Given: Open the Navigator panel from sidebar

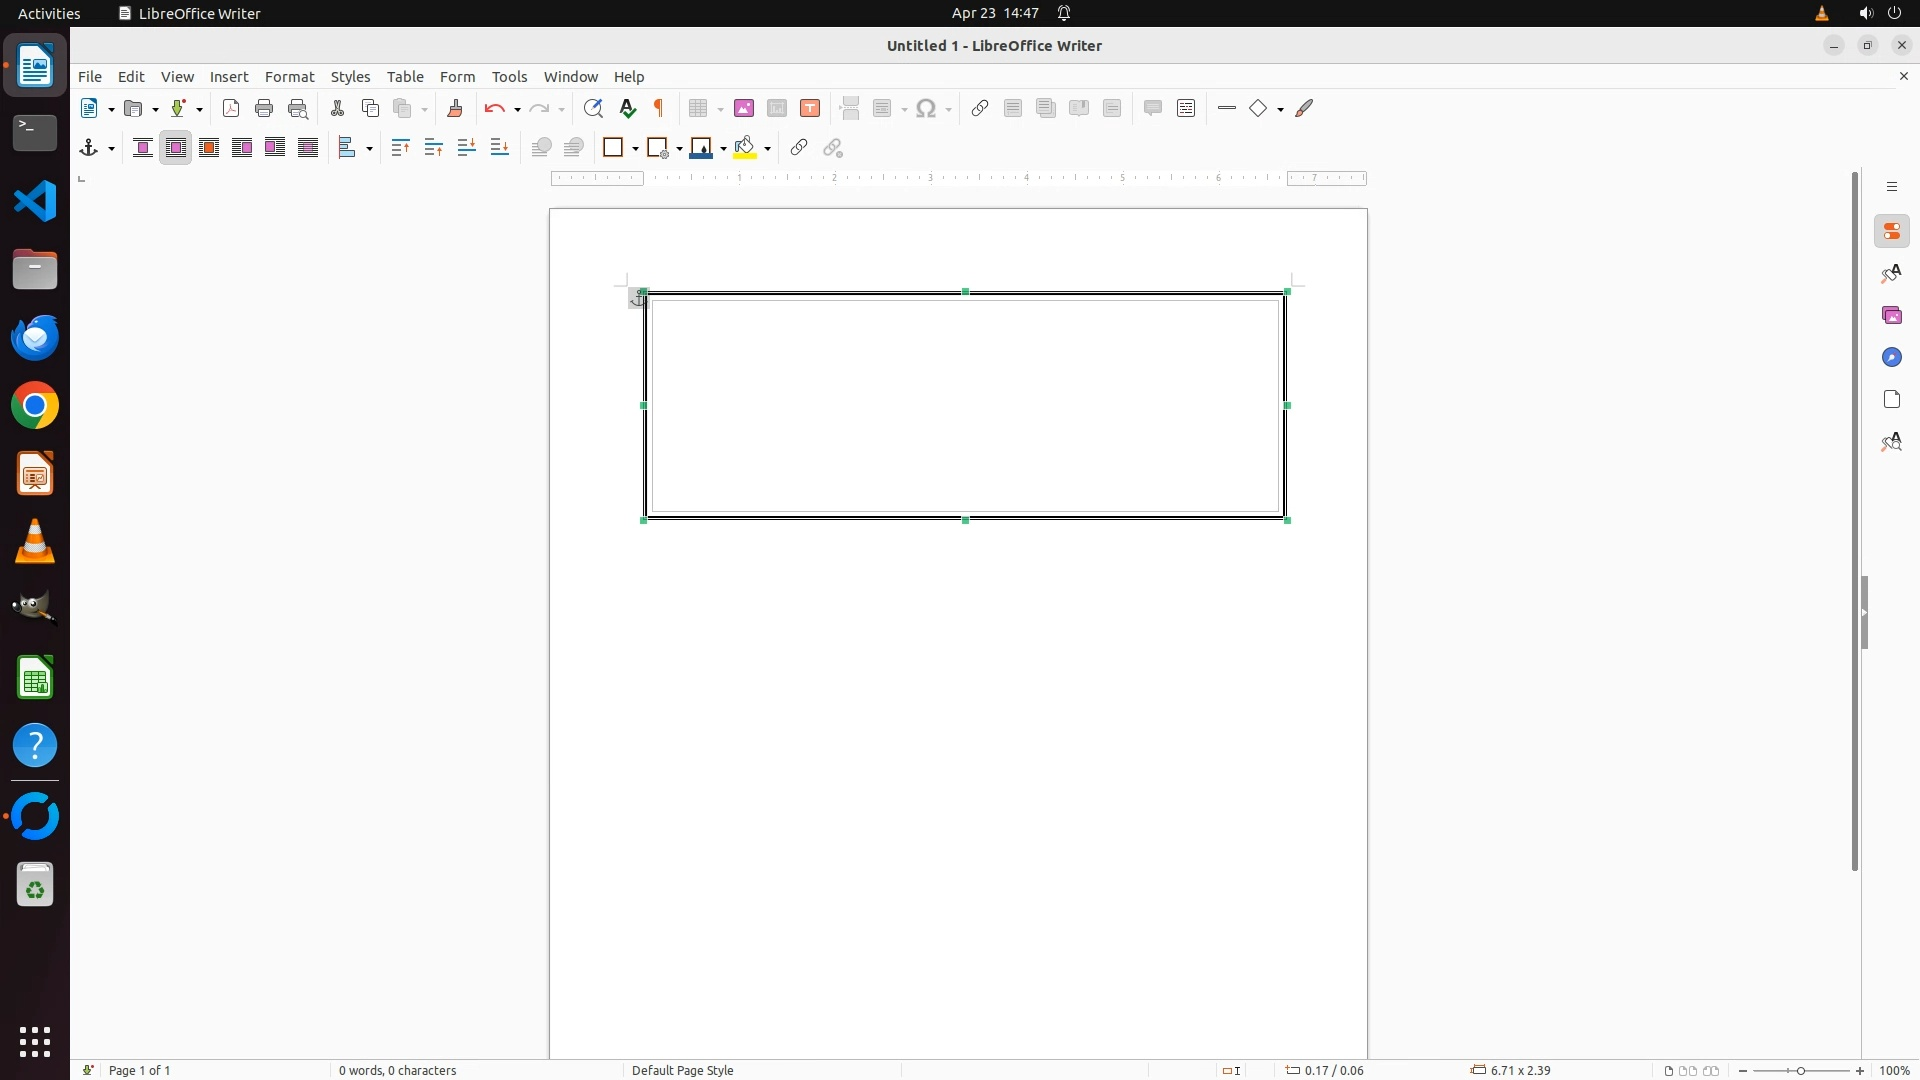Looking at the screenshot, I should [x=1892, y=358].
